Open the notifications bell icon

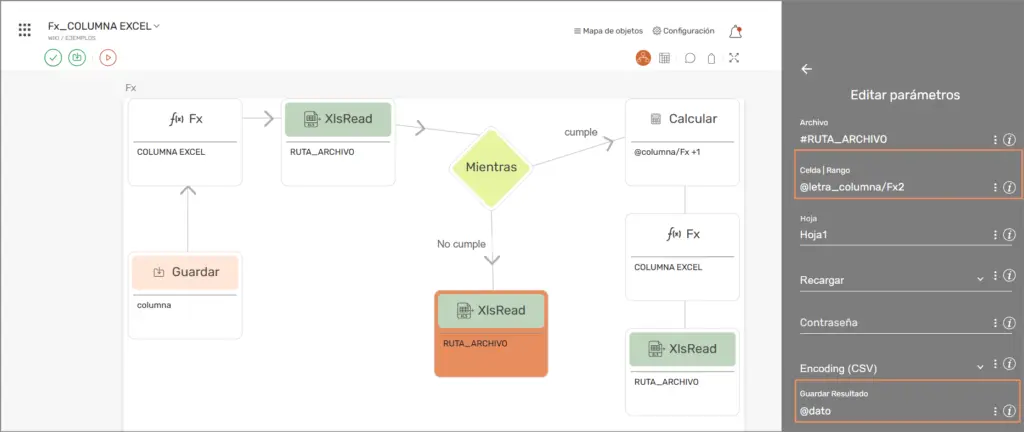click(736, 31)
